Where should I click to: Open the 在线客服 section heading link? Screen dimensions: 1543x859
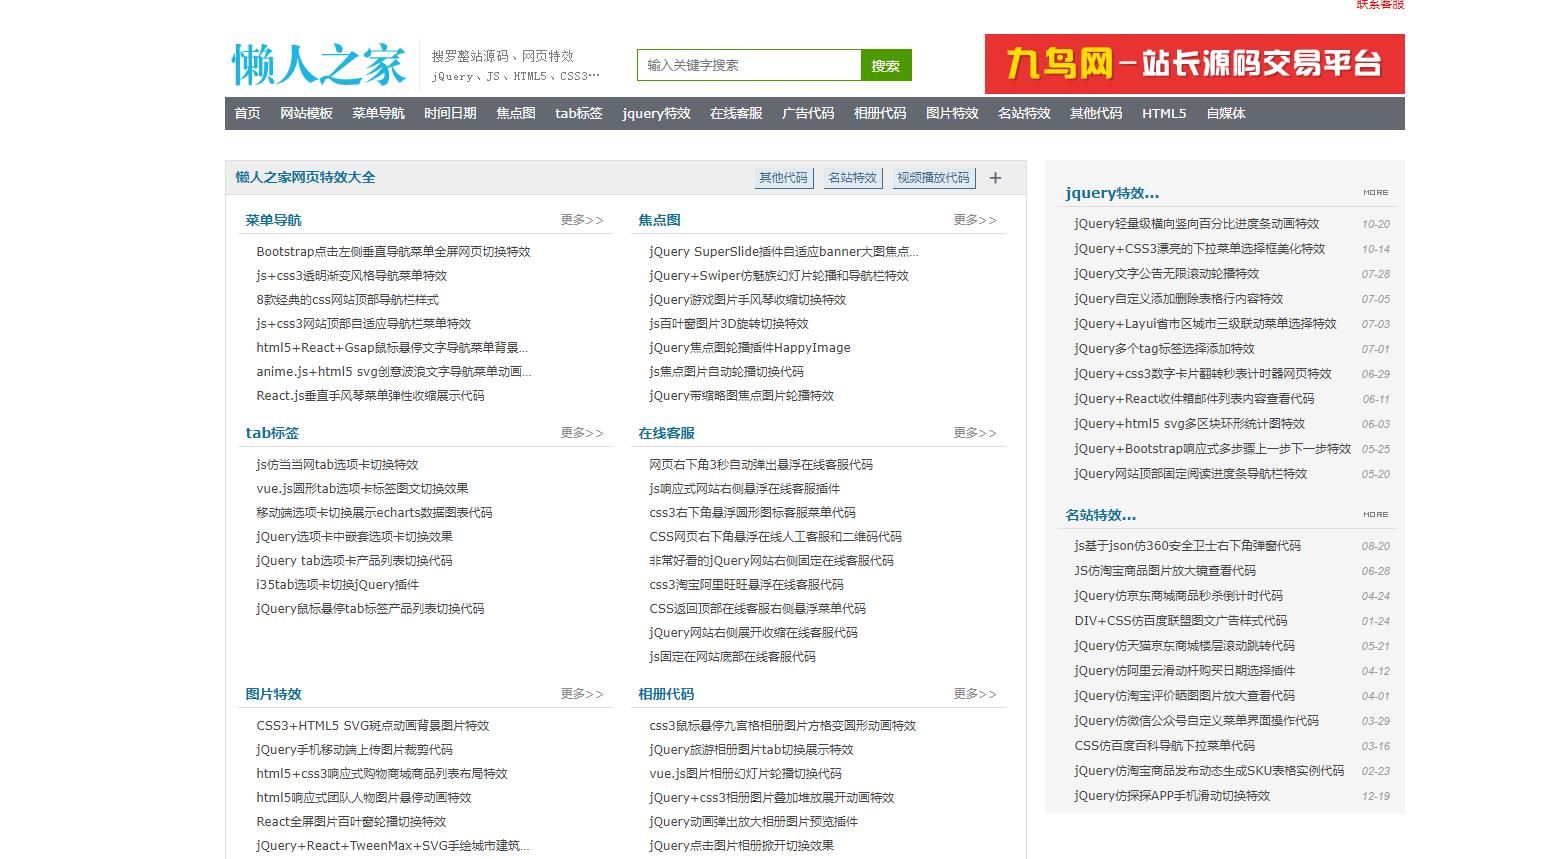coord(666,433)
